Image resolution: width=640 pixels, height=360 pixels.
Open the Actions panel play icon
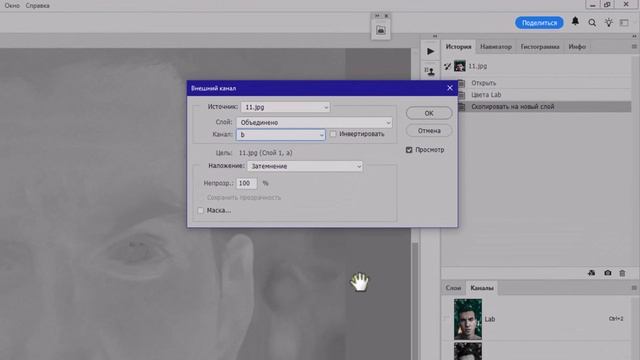tap(430, 51)
